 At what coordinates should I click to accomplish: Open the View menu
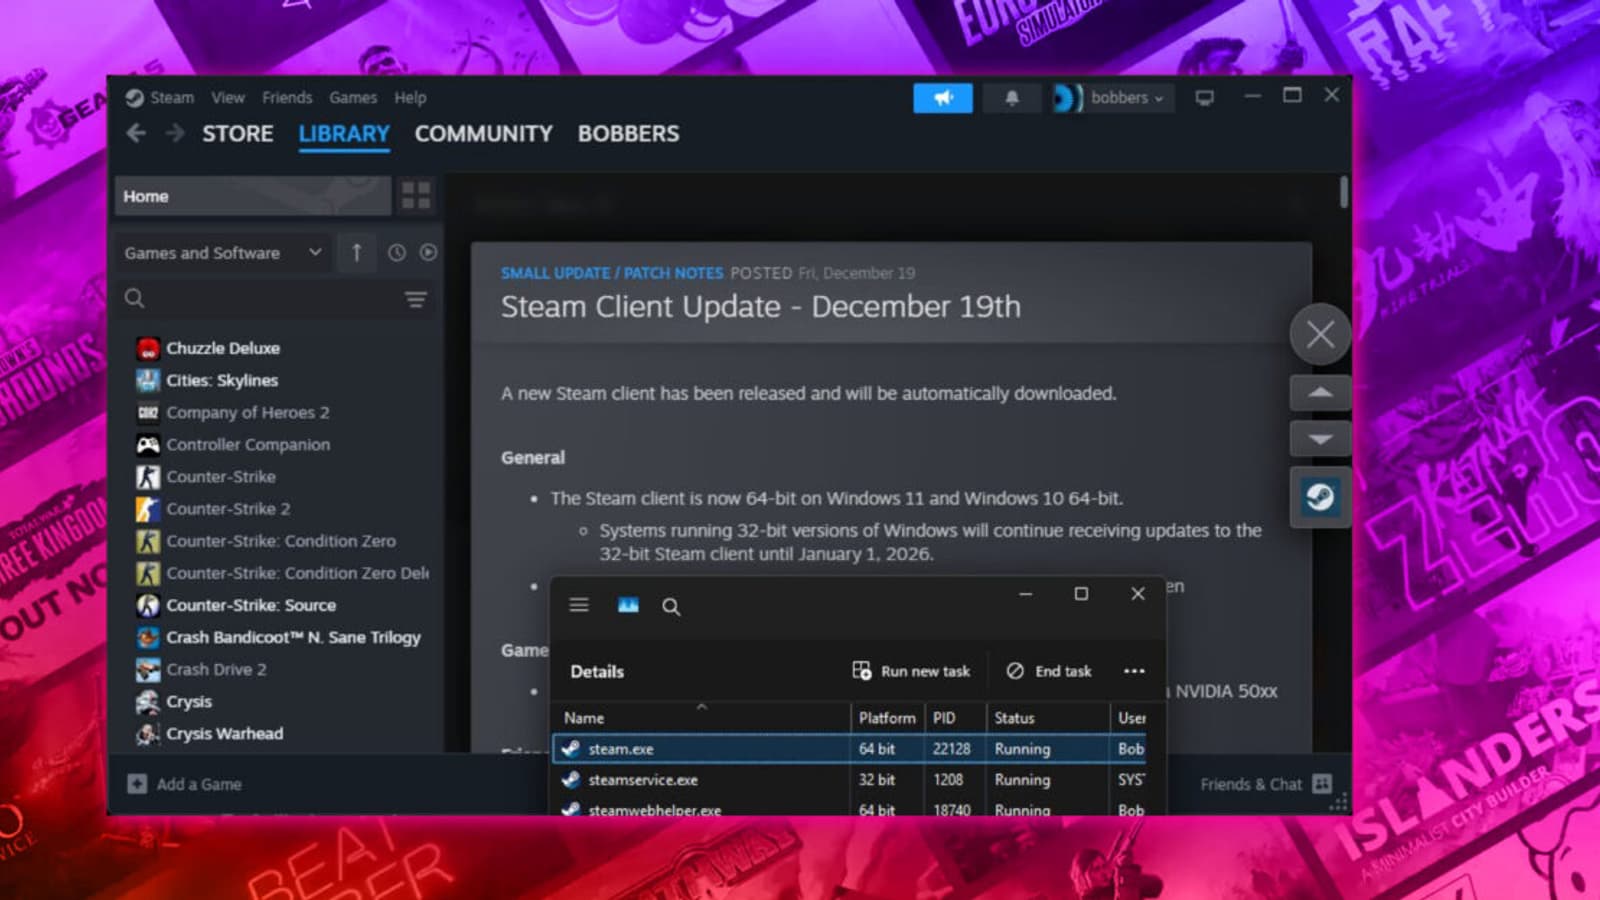[228, 98]
